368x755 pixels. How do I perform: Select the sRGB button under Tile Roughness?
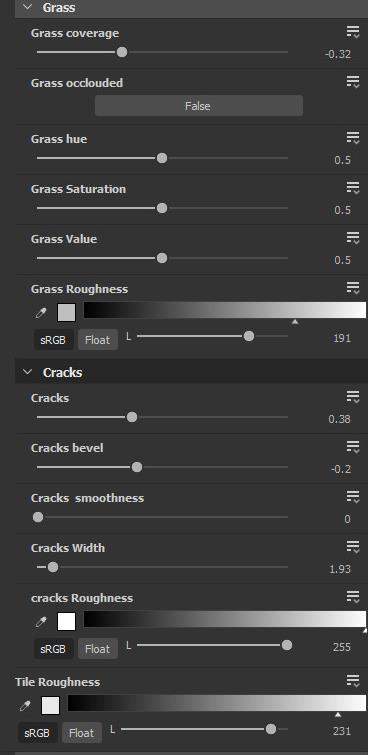(37, 733)
